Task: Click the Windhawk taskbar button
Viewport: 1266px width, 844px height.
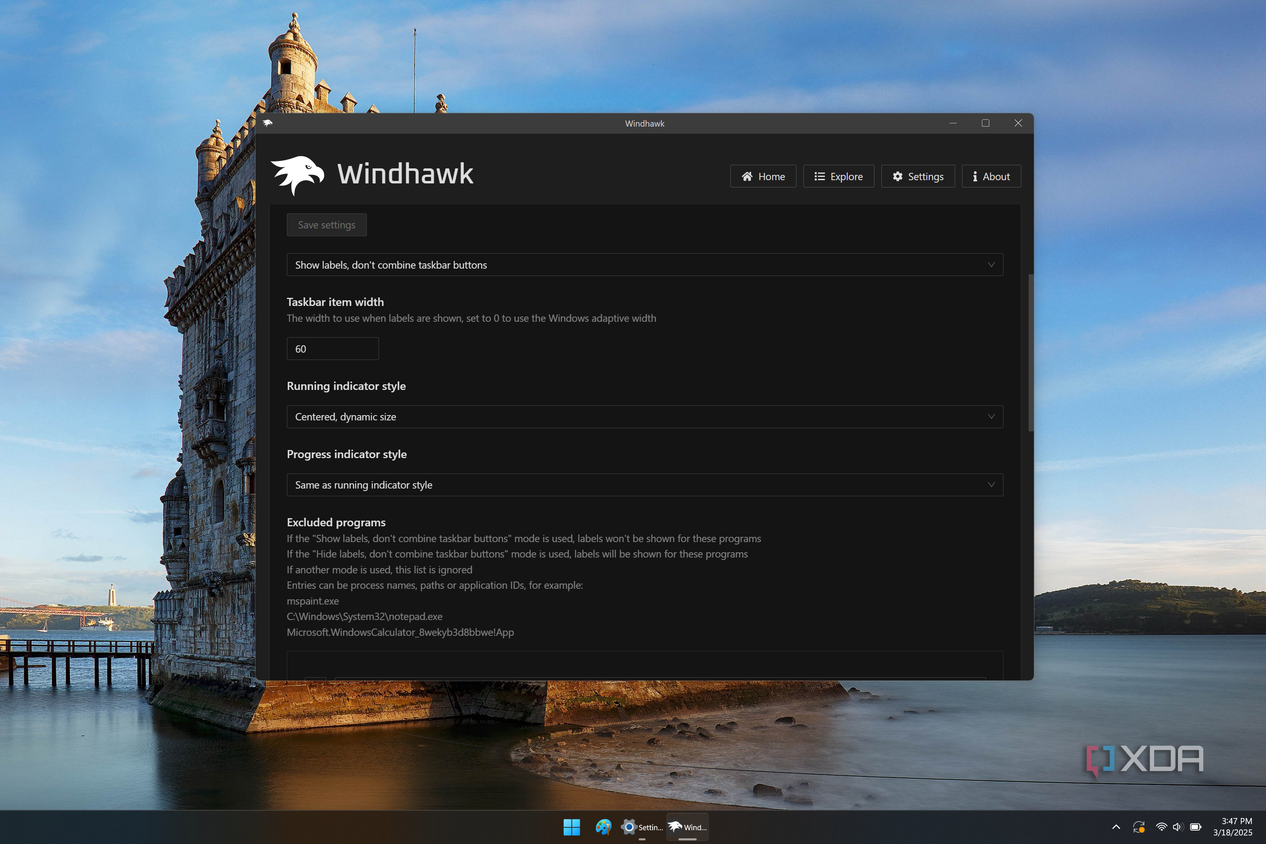Action: click(x=687, y=827)
